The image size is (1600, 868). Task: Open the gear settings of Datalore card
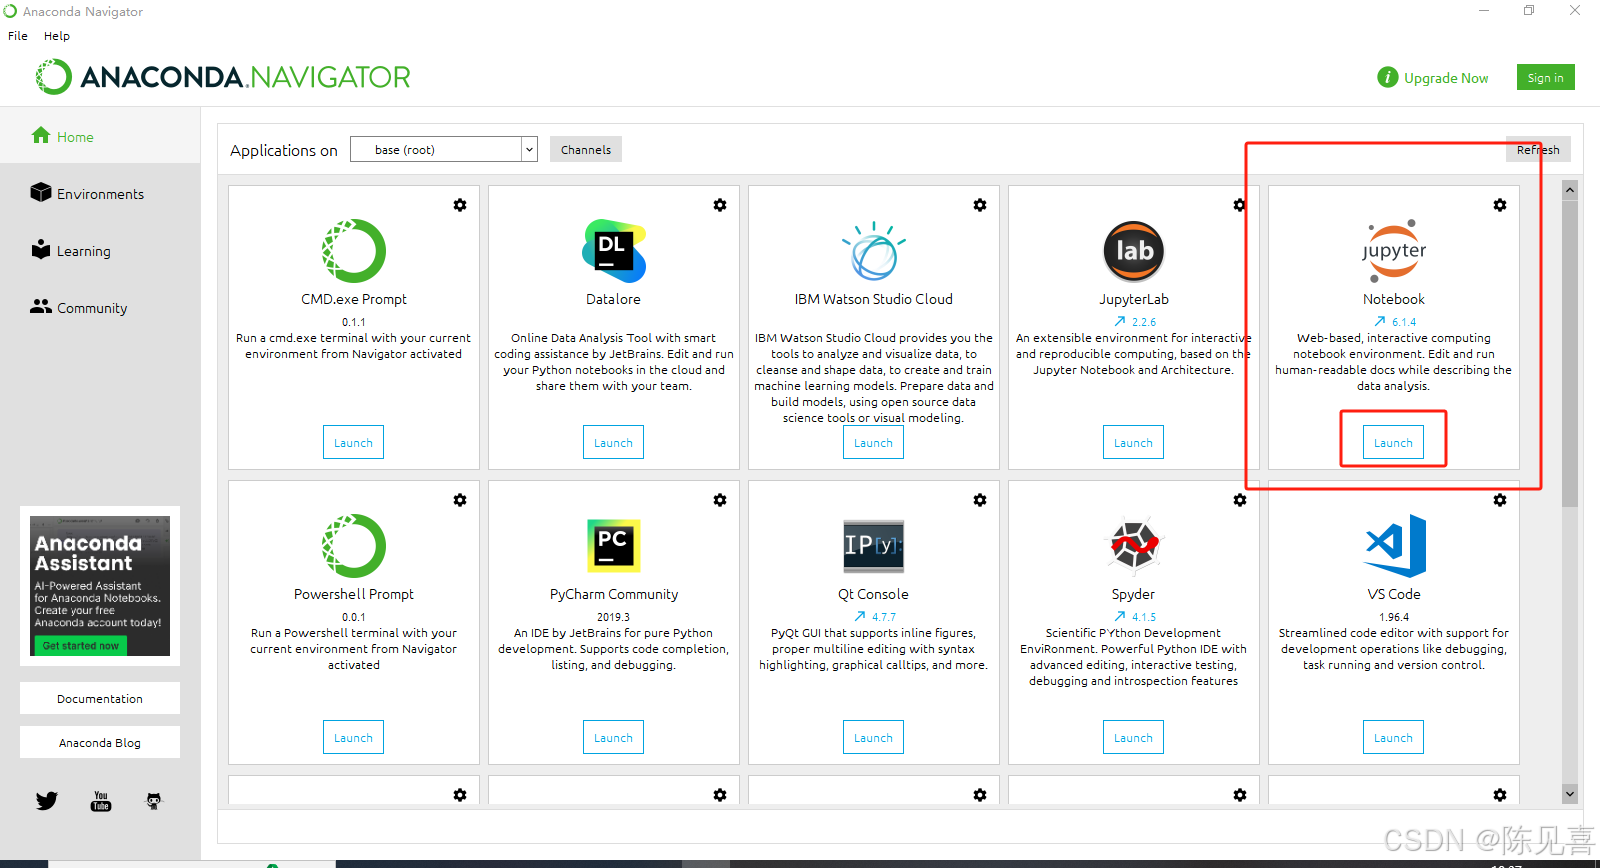pos(720,205)
